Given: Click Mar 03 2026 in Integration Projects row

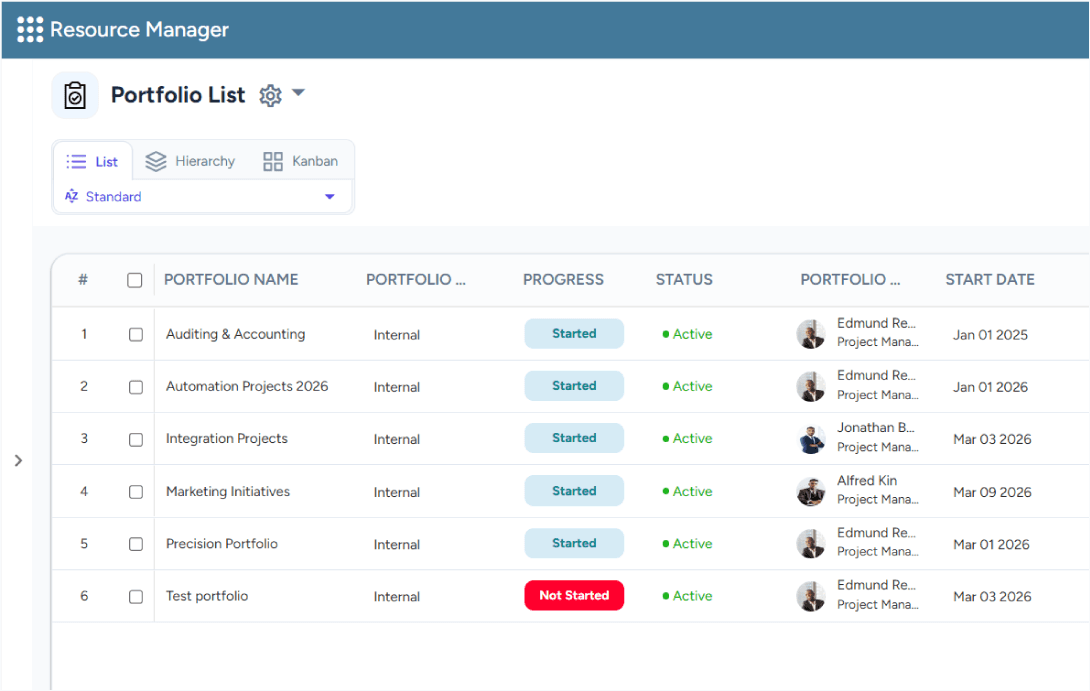Looking at the screenshot, I should (x=992, y=439).
